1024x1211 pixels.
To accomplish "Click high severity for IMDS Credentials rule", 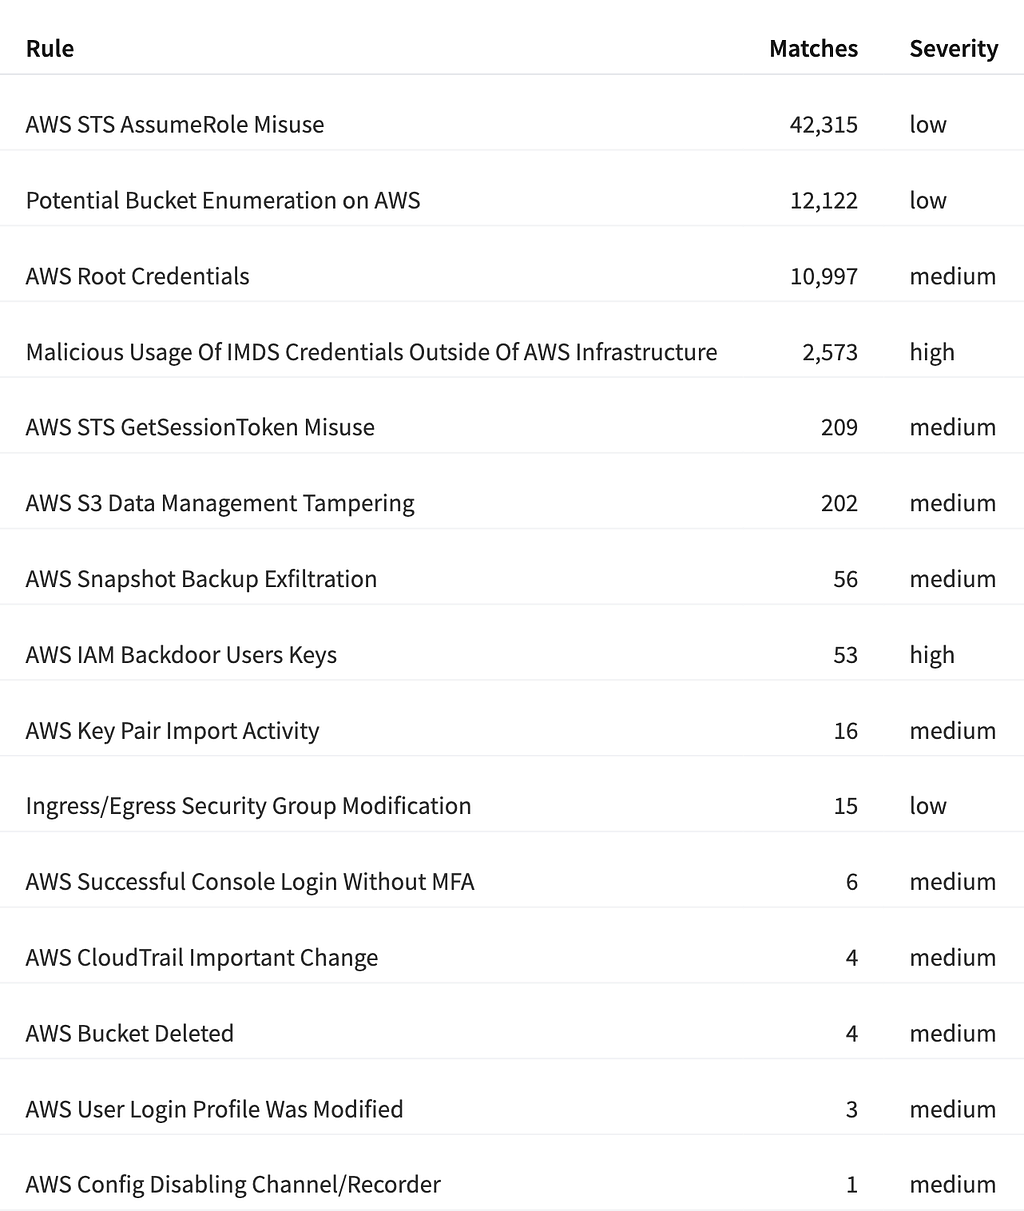I will (x=932, y=352).
